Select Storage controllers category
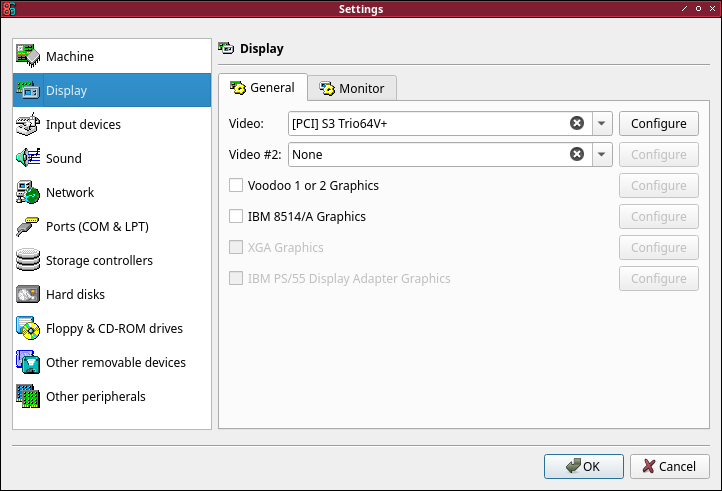The width and height of the screenshot is (722, 491). point(112,260)
